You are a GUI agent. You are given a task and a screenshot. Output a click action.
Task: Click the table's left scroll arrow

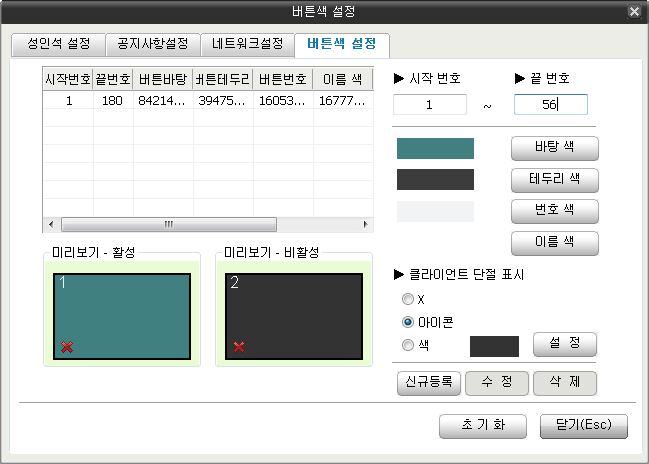click(x=51, y=224)
